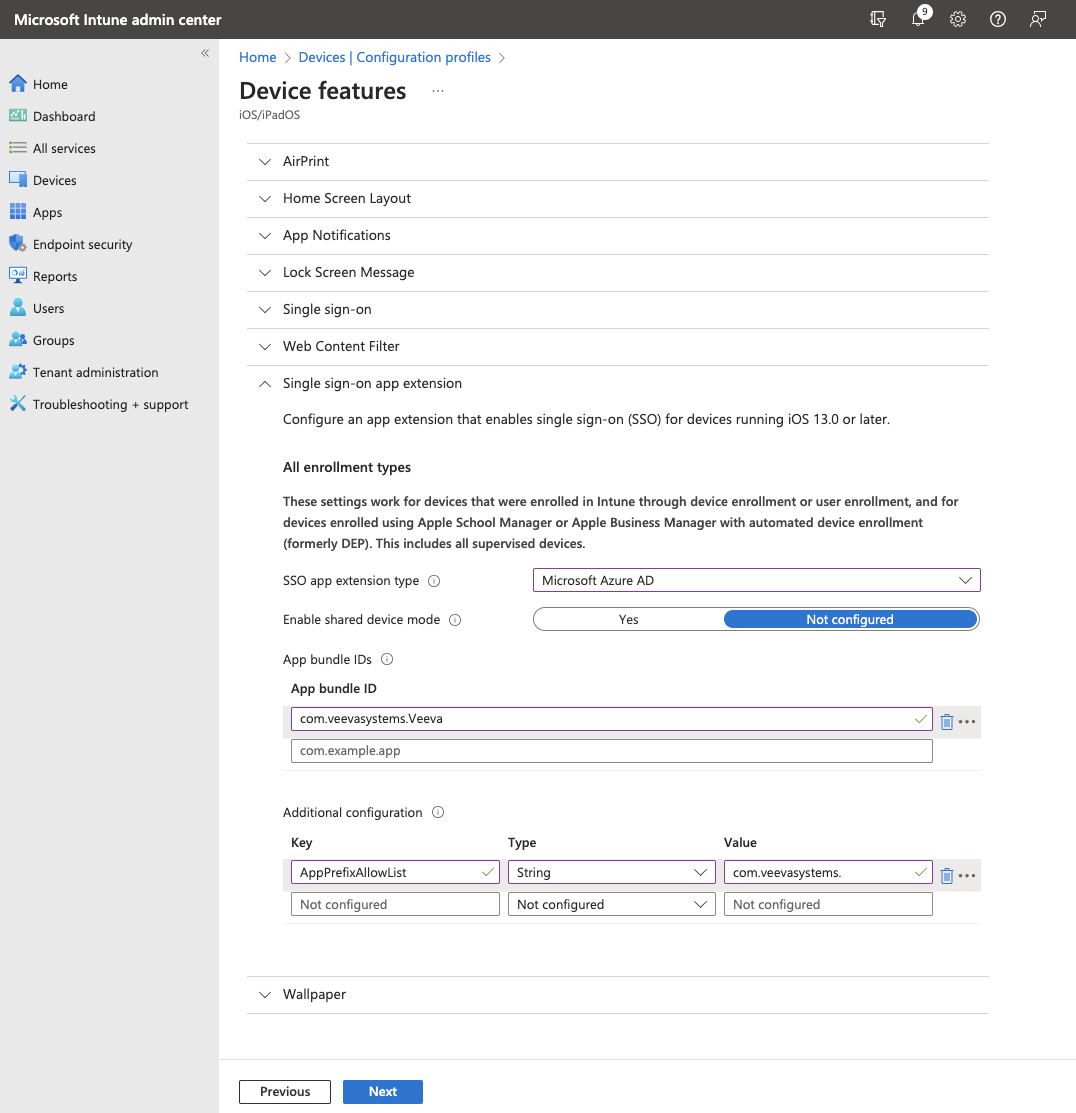The height and width of the screenshot is (1113, 1076).
Task: Open the notifications bell icon
Action: coord(918,19)
